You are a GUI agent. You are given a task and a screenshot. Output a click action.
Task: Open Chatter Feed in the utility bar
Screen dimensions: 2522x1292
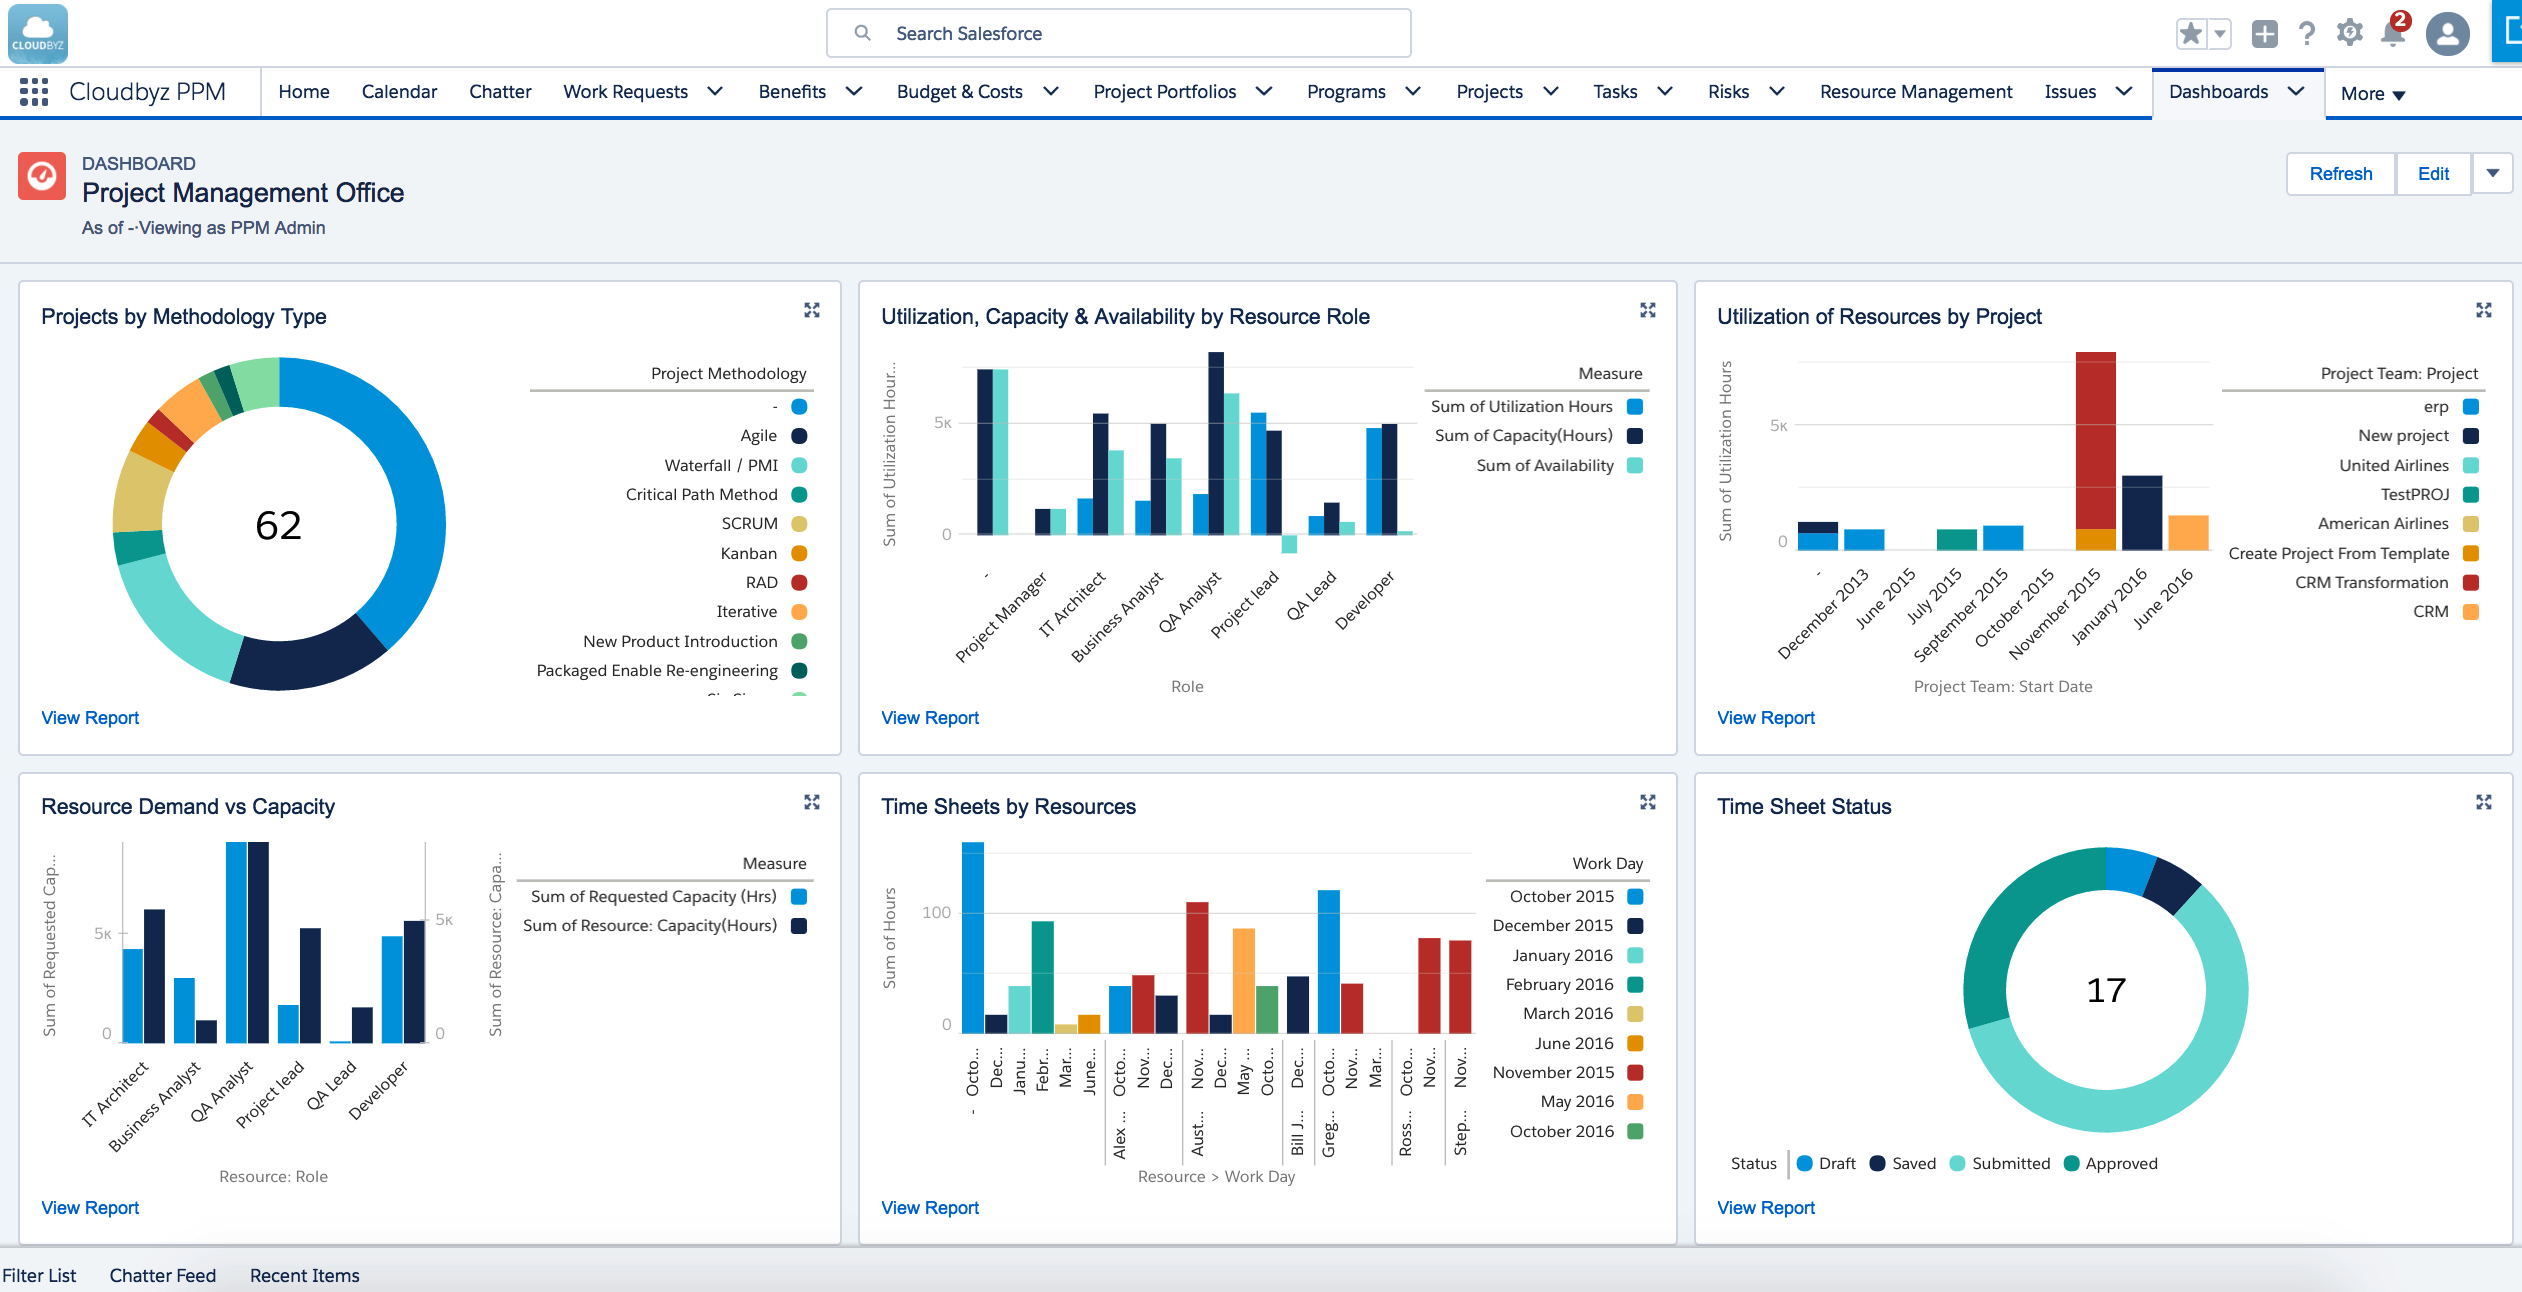tap(162, 1275)
